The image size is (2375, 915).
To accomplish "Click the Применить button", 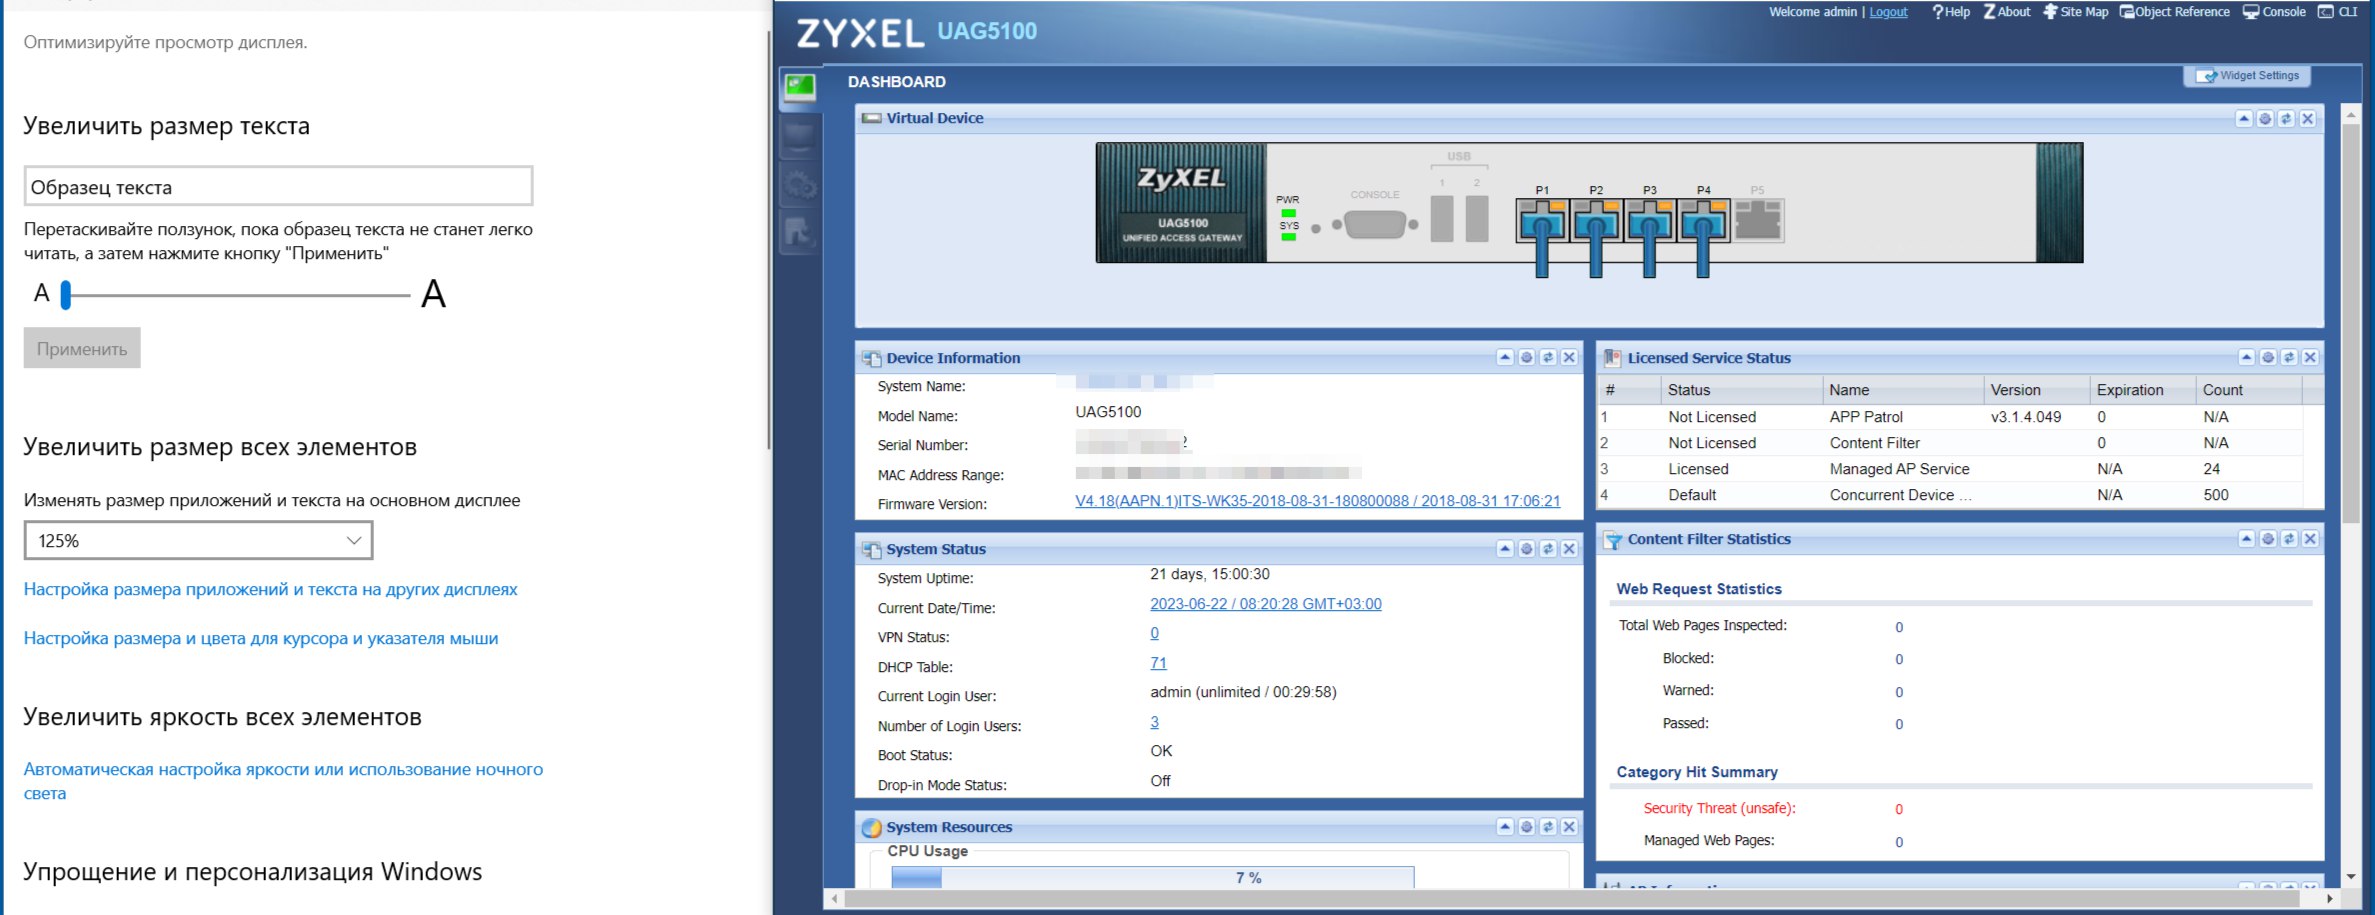I will point(82,348).
